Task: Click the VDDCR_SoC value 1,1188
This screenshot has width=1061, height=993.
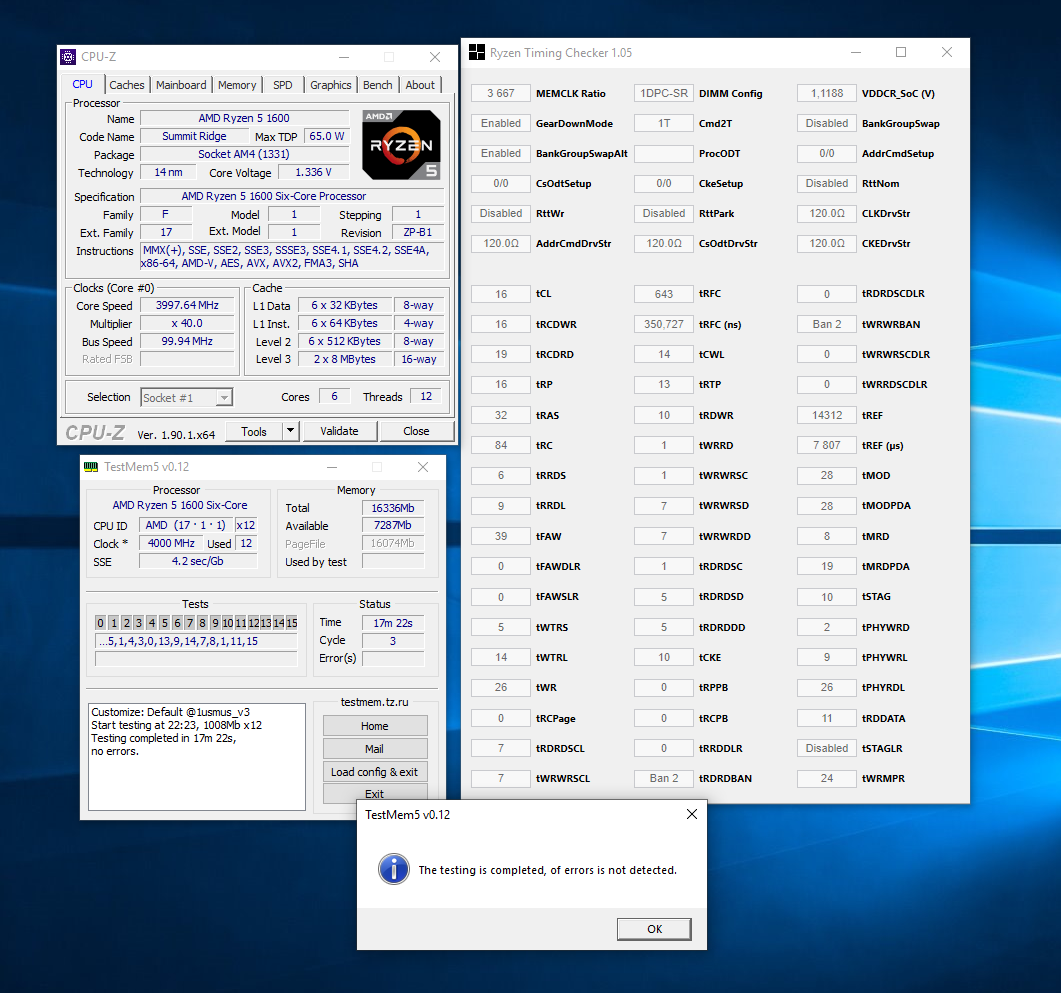Action: [827, 93]
